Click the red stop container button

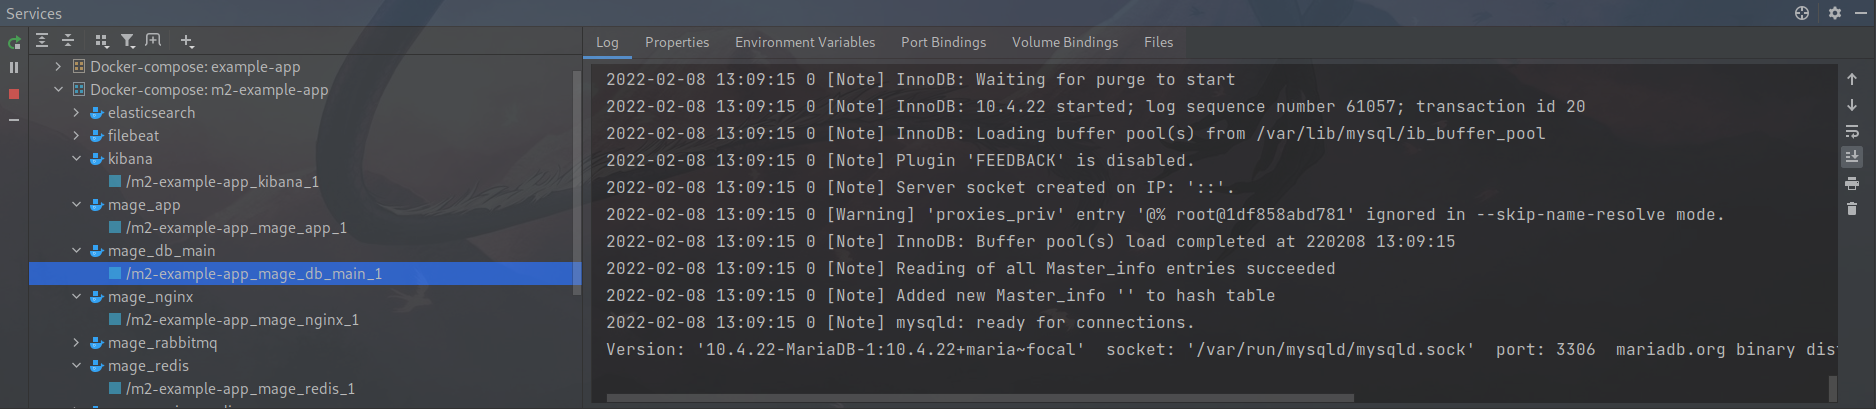coord(14,94)
